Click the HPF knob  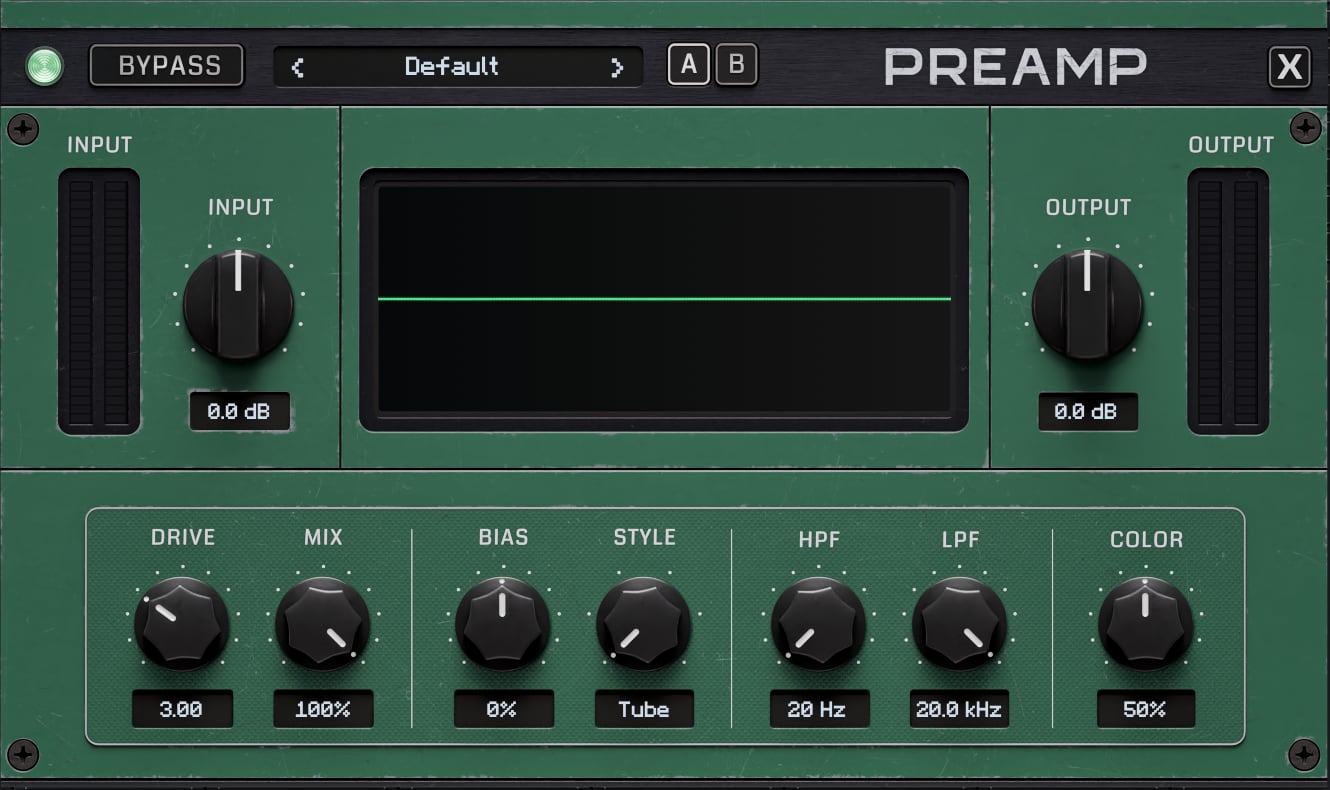[819, 623]
